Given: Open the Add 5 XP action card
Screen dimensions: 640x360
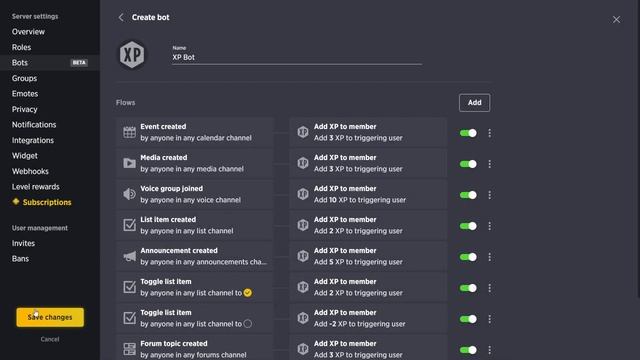Looking at the screenshot, I should point(368,256).
